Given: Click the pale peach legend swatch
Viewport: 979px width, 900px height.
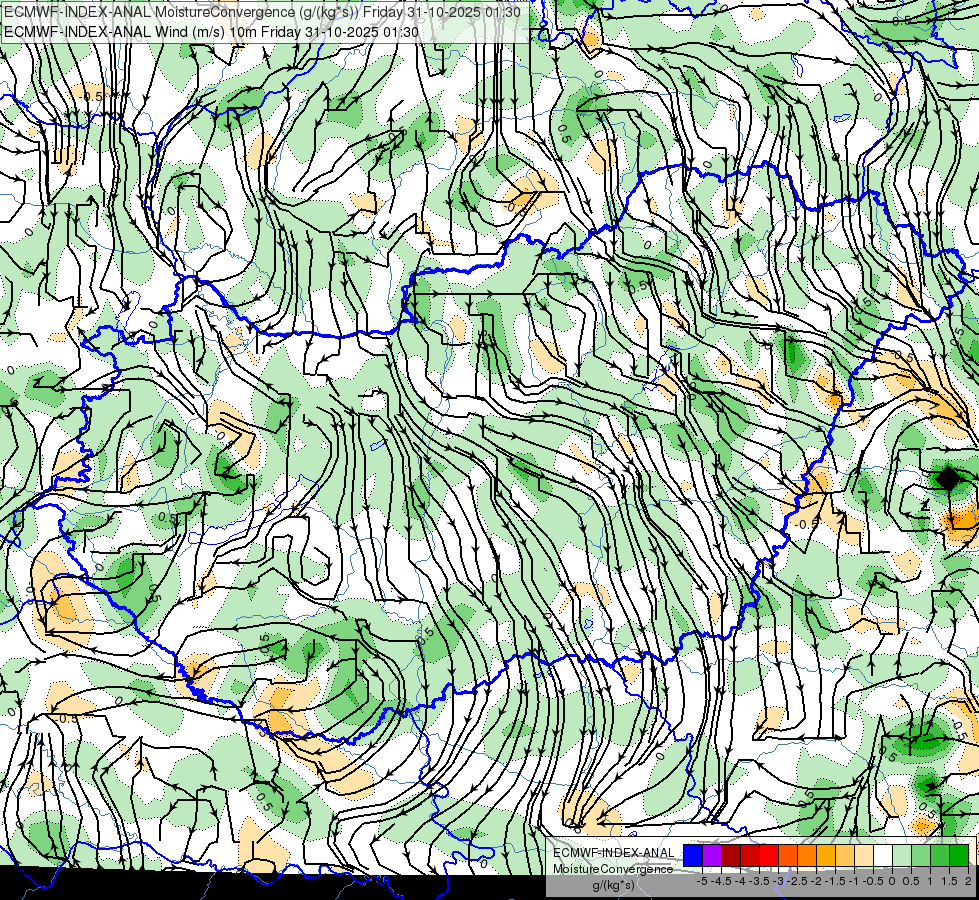Looking at the screenshot, I should click(x=863, y=855).
